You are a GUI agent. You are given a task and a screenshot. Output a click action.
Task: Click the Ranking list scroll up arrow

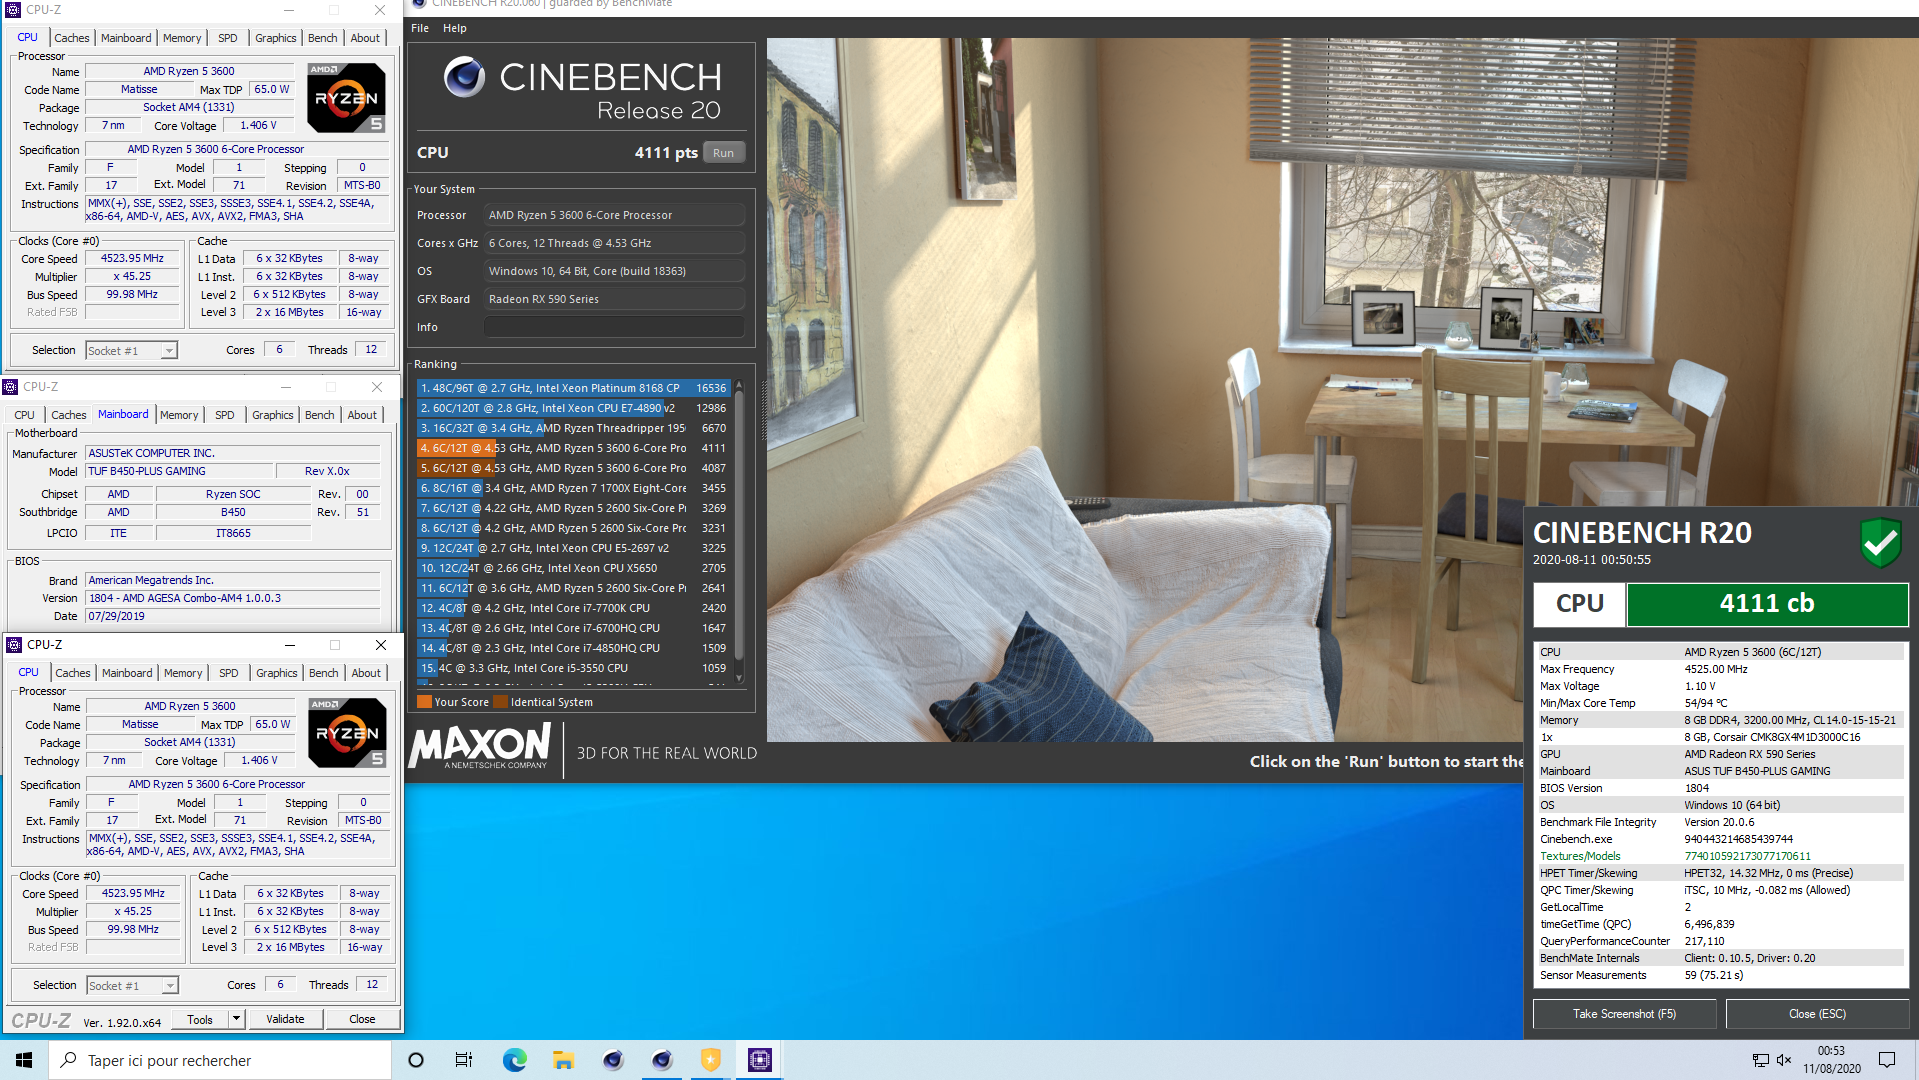(x=739, y=385)
